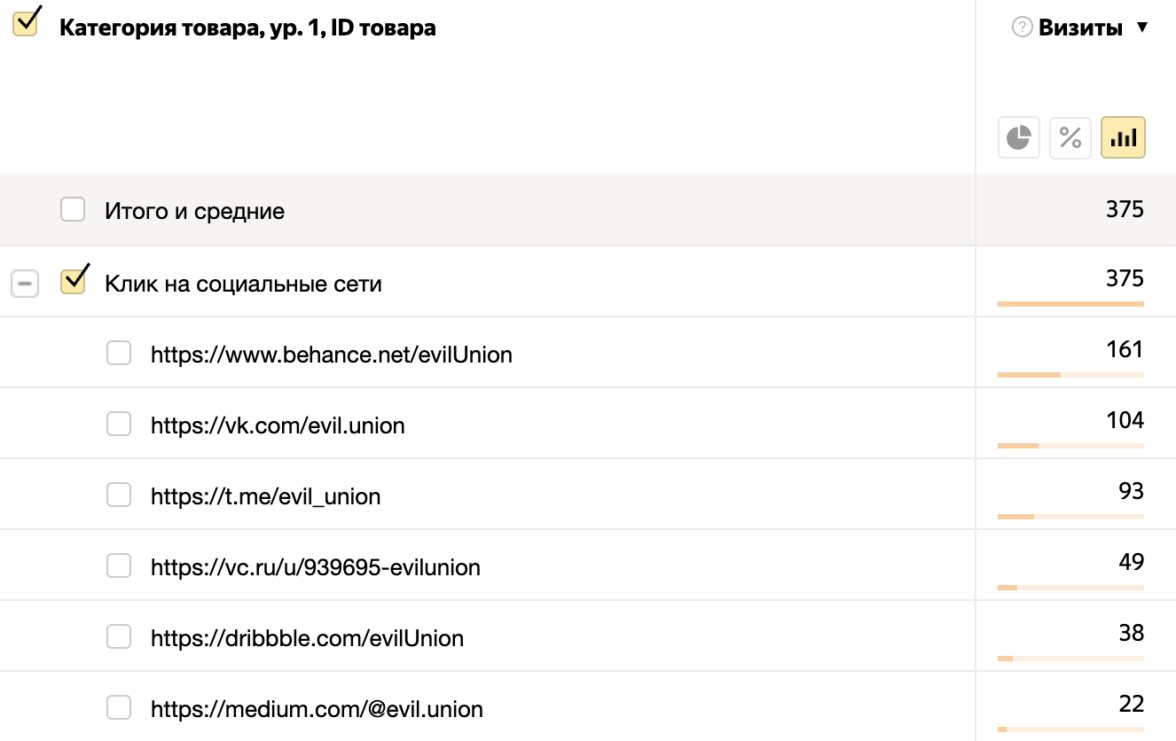Image resolution: width=1176 pixels, height=741 pixels.
Task: Open the https://www.behance.net/evilUnion link
Action: tap(331, 354)
